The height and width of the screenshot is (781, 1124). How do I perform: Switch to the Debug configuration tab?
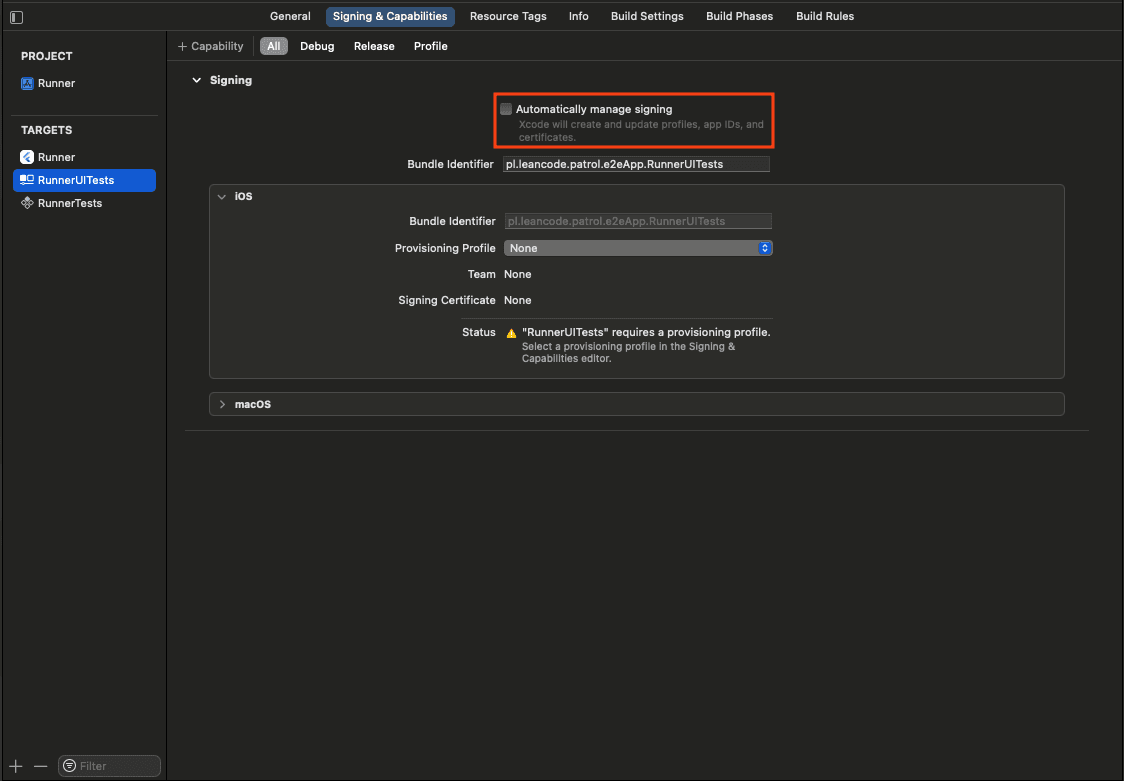[x=317, y=46]
